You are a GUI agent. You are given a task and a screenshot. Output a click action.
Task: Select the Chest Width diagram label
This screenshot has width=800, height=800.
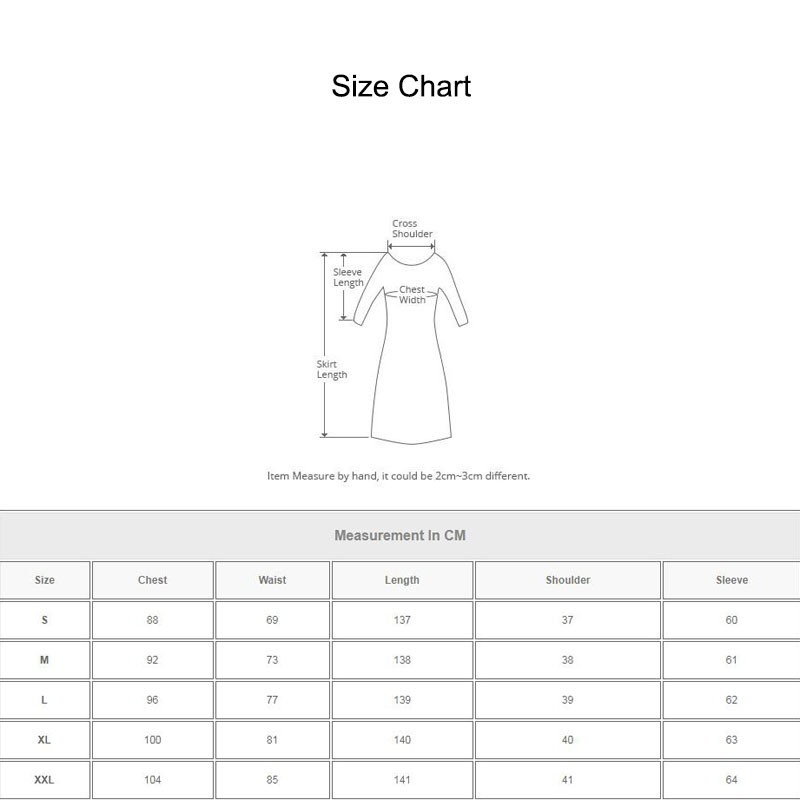click(412, 295)
